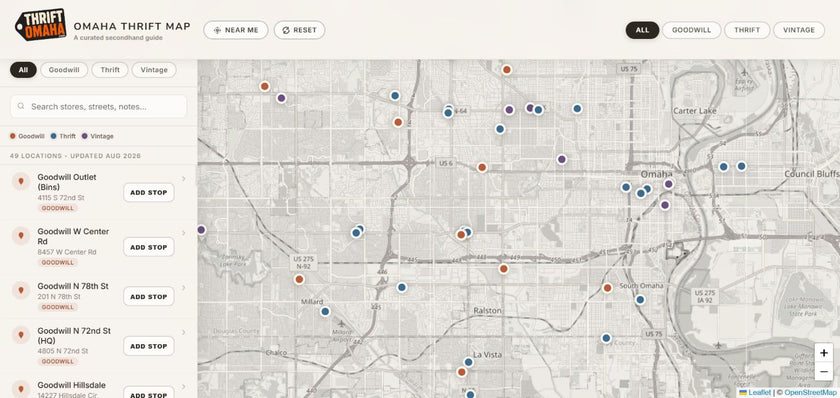Add Goodwill N 78th St as stop
This screenshot has height=398, width=840.
[149, 296]
